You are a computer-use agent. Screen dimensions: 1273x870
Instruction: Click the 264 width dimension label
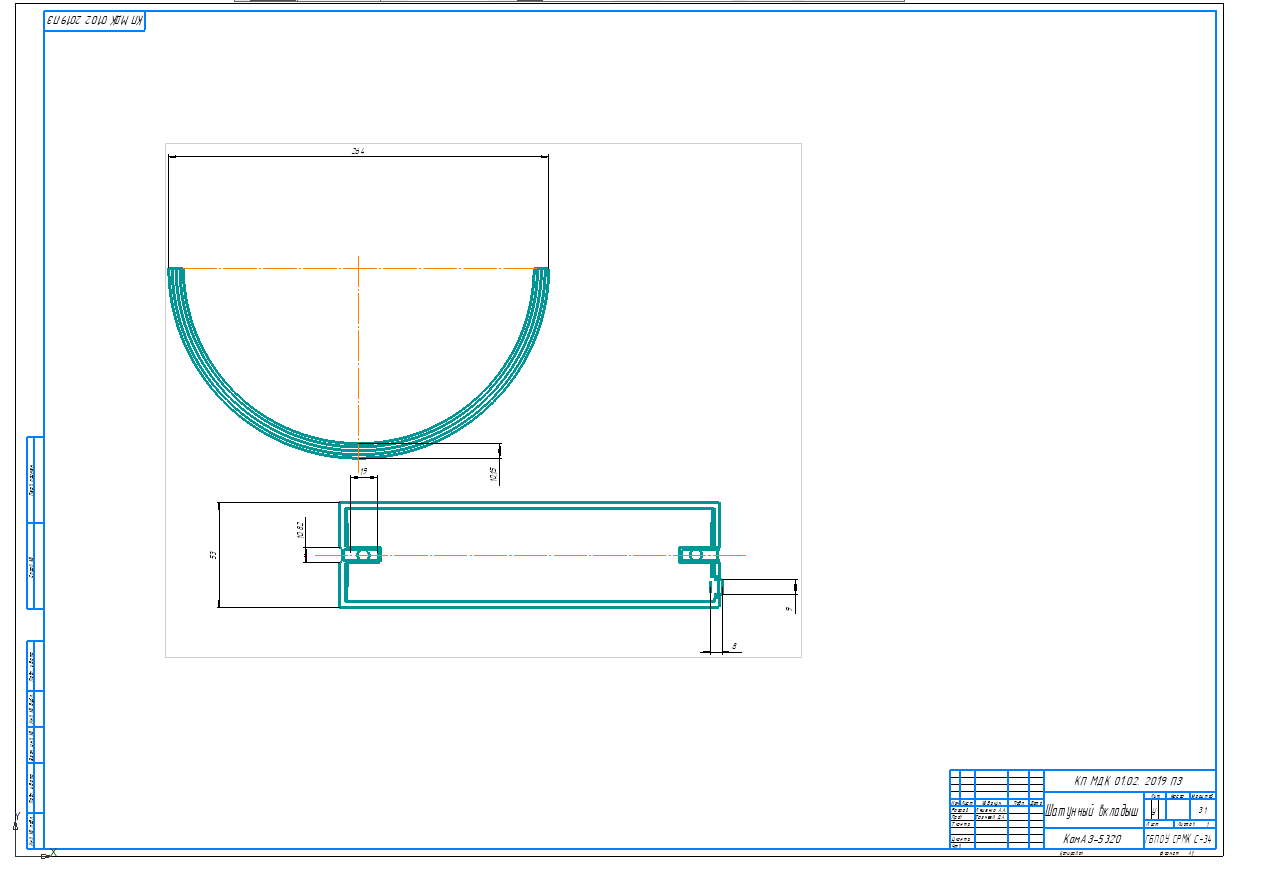357,150
